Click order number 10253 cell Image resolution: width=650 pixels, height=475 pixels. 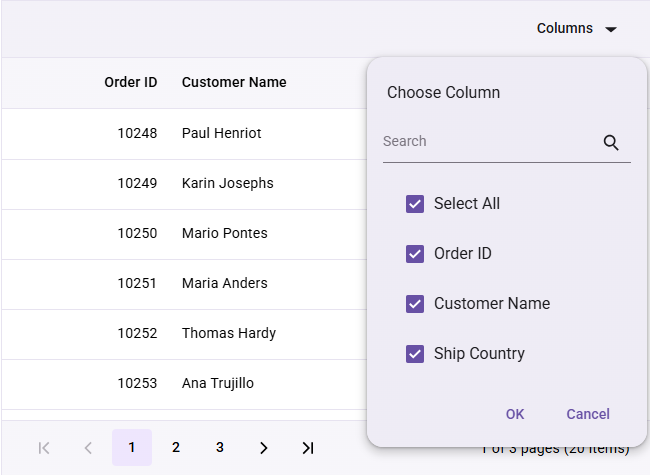tap(137, 383)
